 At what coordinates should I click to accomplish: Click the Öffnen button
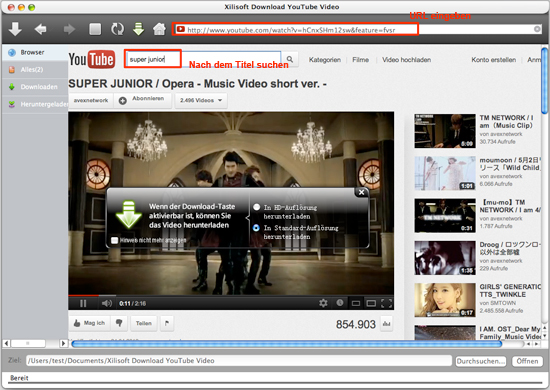tap(527, 361)
